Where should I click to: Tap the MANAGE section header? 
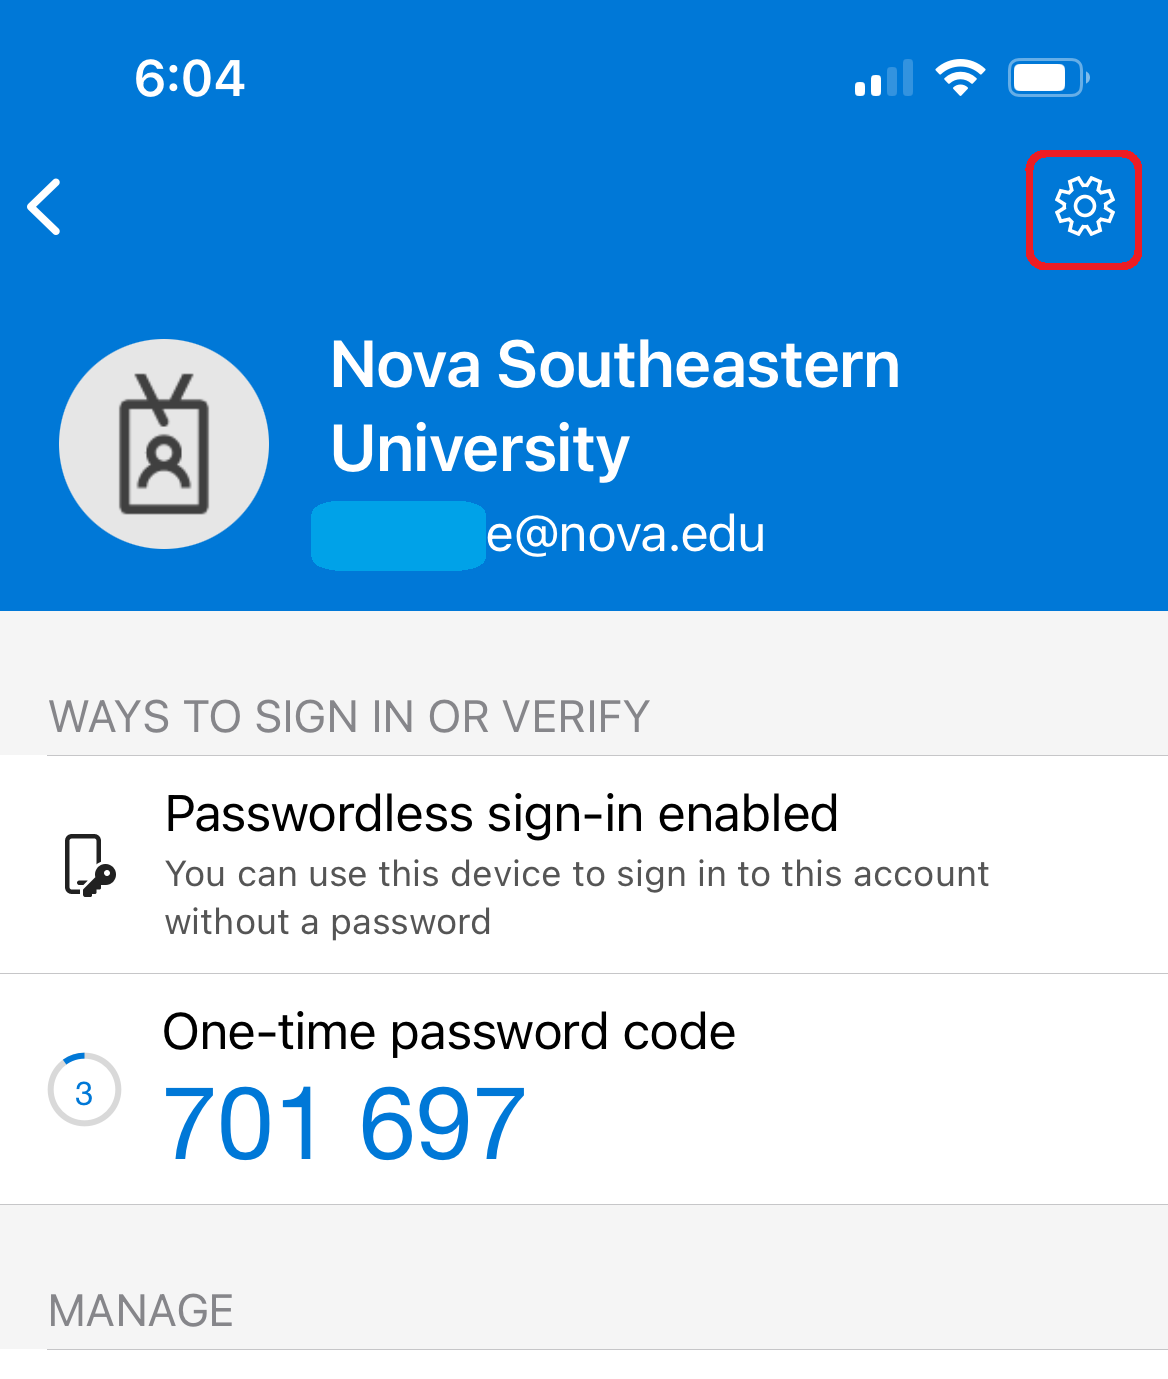click(141, 1310)
